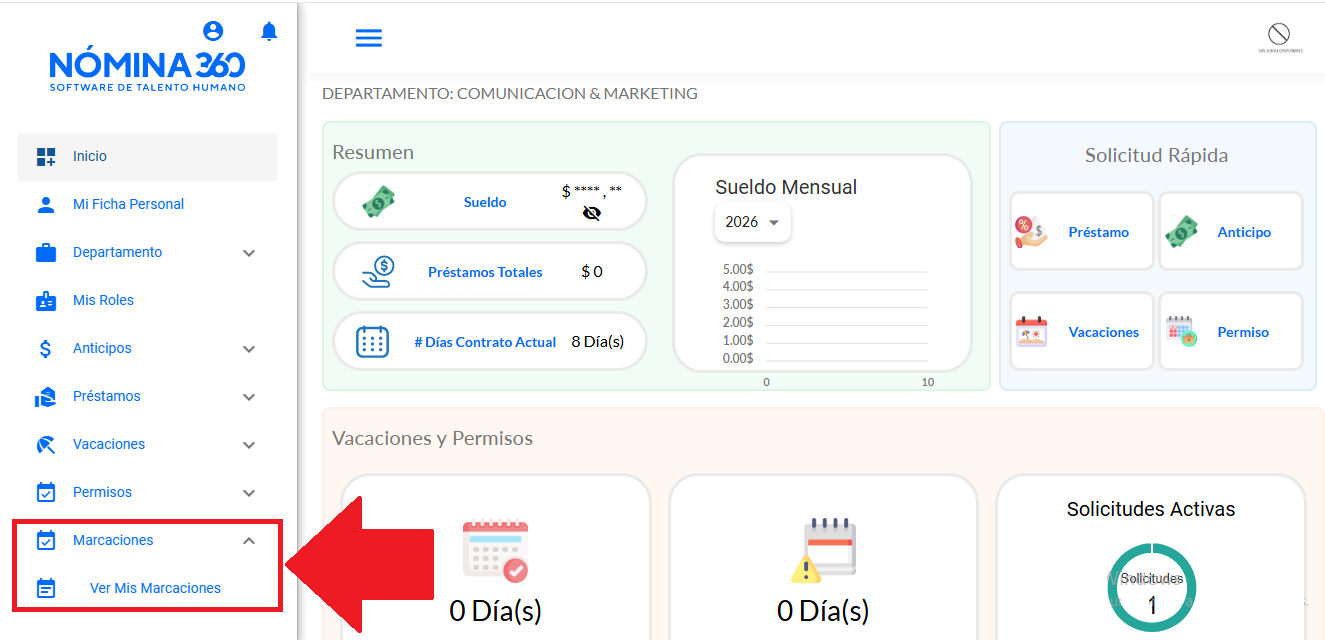Click the Mis Roles badge icon
The image size is (1325, 640).
point(46,300)
